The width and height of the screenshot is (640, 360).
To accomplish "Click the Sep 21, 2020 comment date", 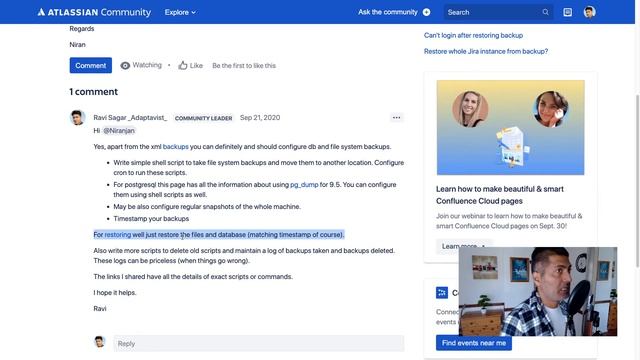I will 260,118.
